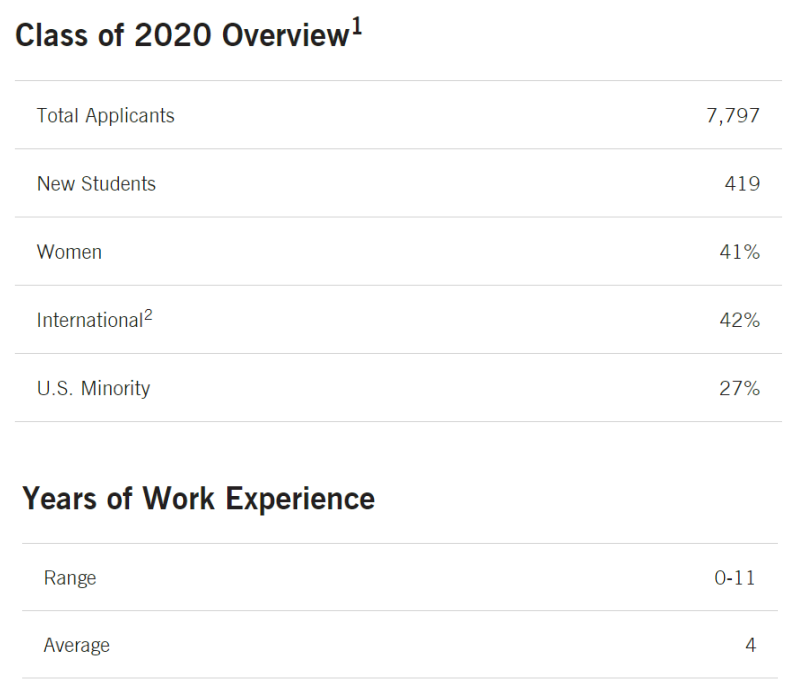Click the 419 new students value
The image size is (810, 686).
click(742, 184)
